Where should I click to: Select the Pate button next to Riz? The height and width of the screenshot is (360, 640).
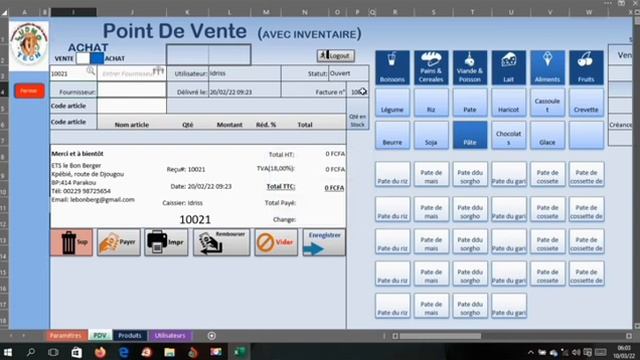[x=470, y=102]
